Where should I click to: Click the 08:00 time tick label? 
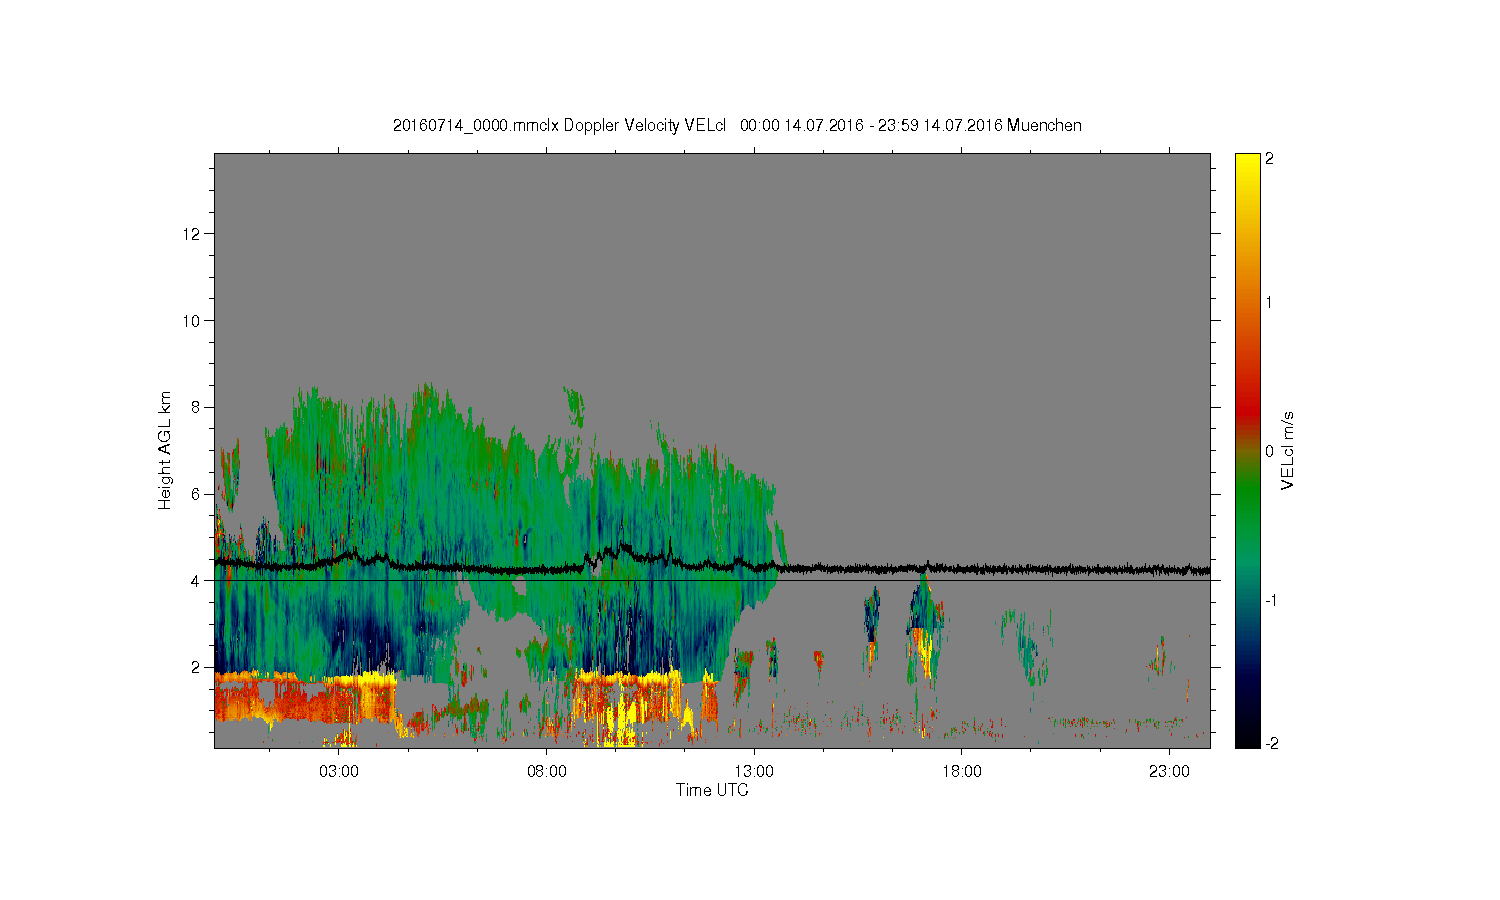547,772
